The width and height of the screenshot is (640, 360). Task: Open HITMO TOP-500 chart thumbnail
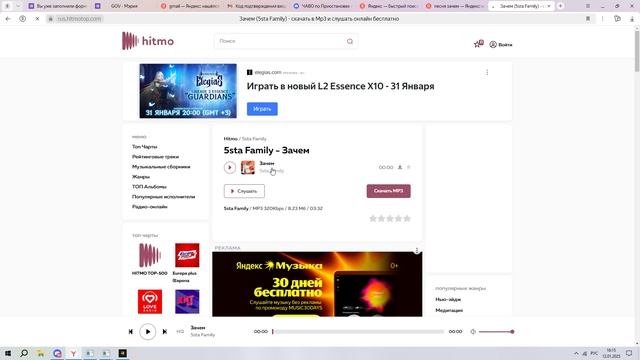[x=149, y=256]
